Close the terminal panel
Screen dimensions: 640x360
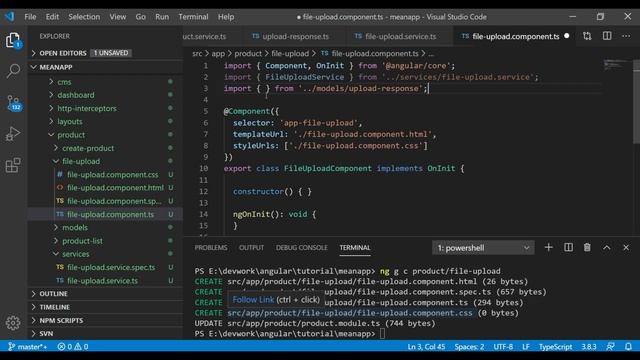pyautogui.click(x=626, y=247)
